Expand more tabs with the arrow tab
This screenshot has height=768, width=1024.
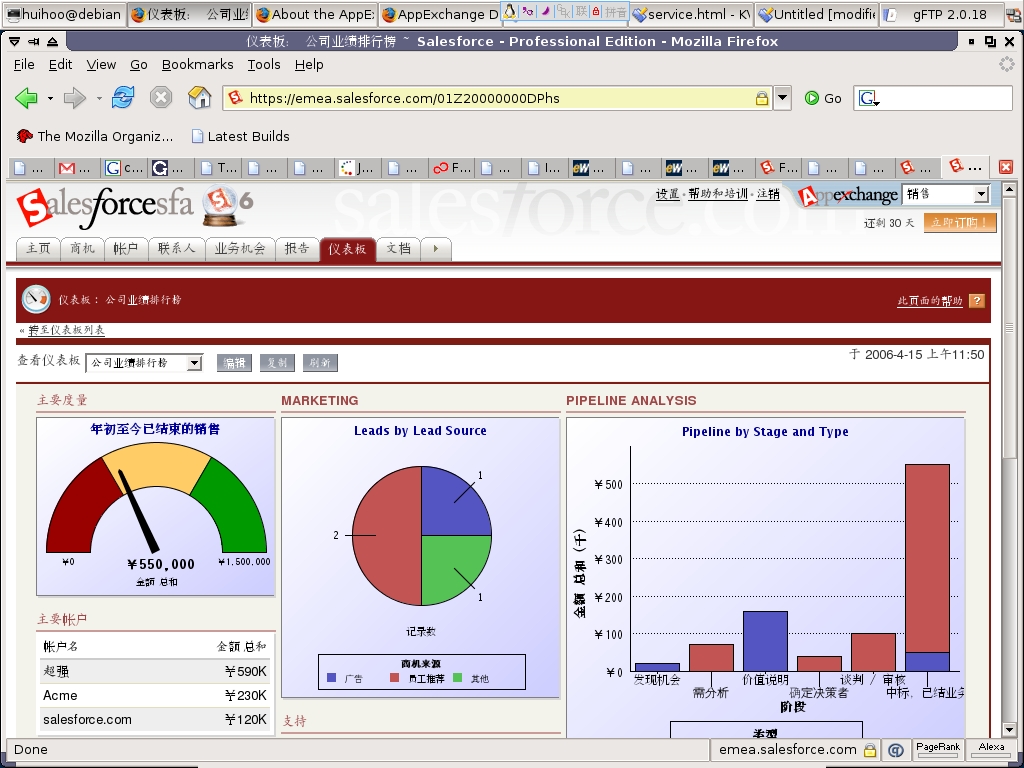tap(436, 249)
